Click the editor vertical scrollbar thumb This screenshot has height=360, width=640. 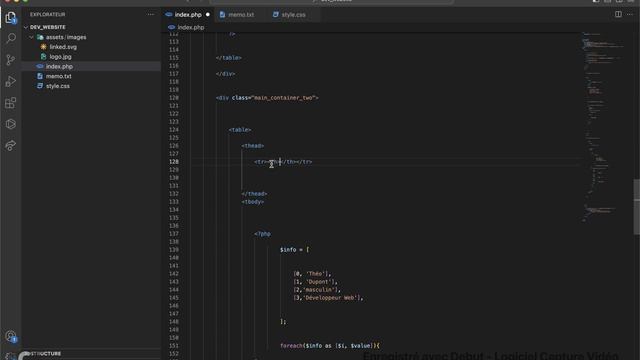pos(636,207)
